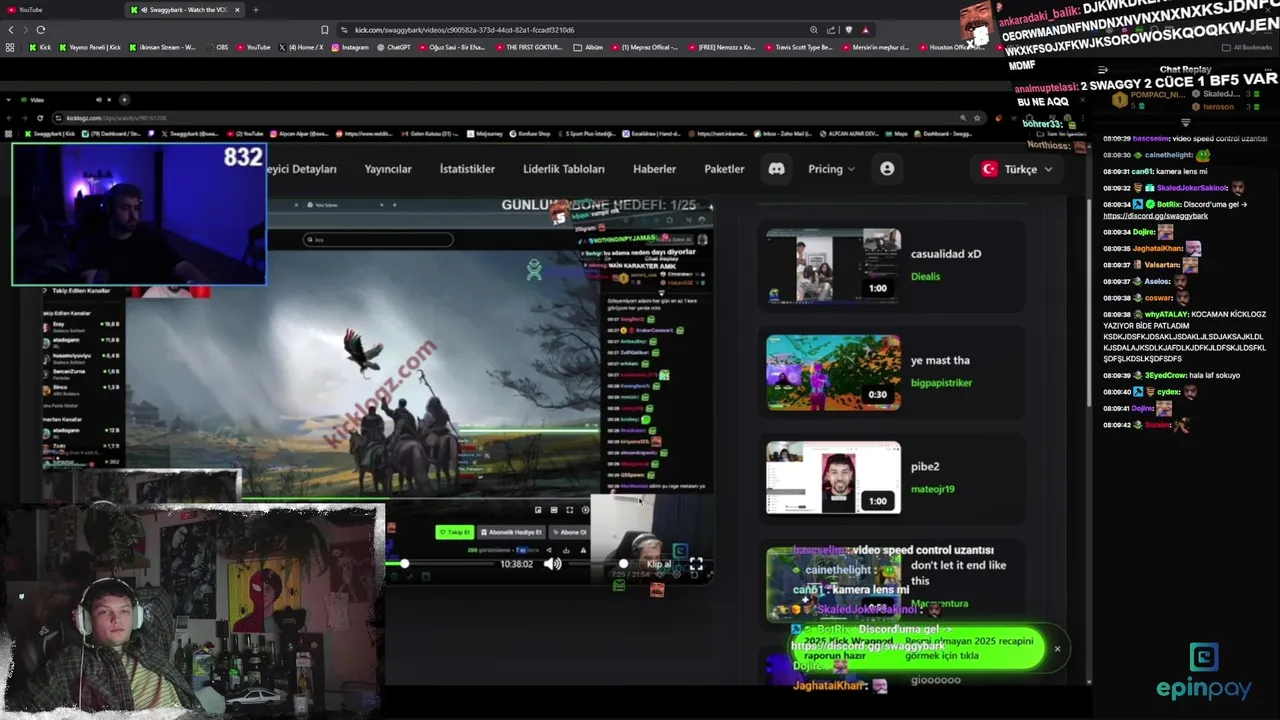1280x720 pixels.
Task: Toggle the speaker volume icon
Action: [552, 564]
